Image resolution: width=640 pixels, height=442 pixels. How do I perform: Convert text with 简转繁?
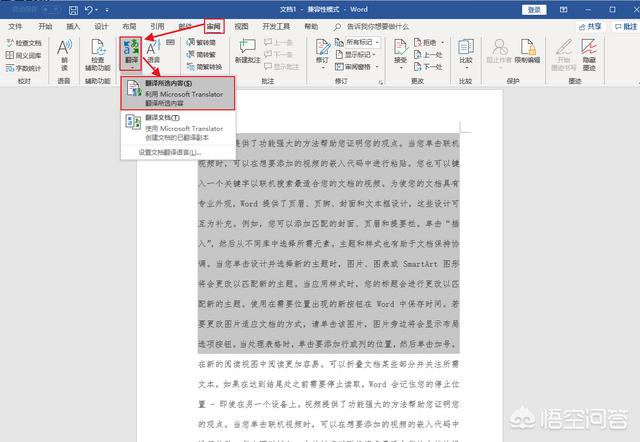(201, 54)
